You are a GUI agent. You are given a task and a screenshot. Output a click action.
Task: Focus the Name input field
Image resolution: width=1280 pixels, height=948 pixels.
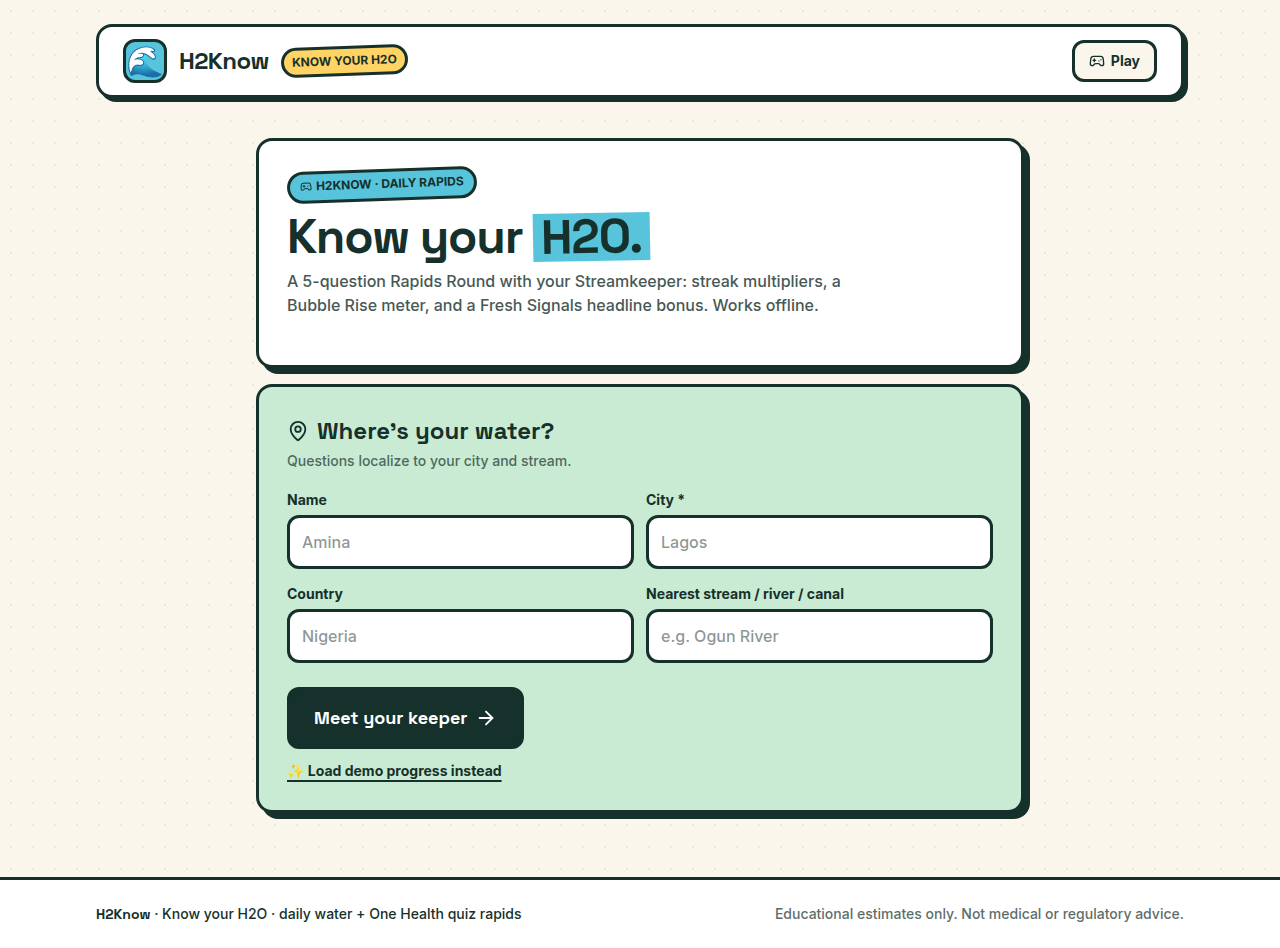(x=460, y=542)
